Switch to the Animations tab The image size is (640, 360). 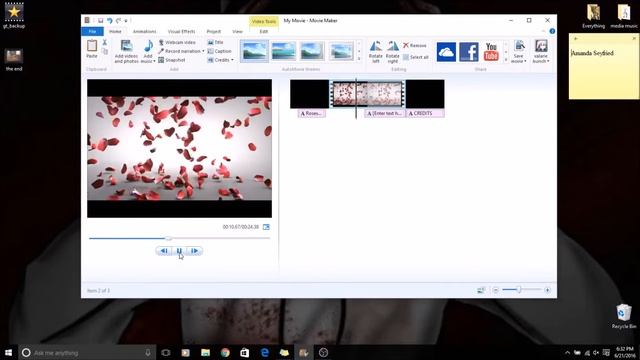pos(144,31)
